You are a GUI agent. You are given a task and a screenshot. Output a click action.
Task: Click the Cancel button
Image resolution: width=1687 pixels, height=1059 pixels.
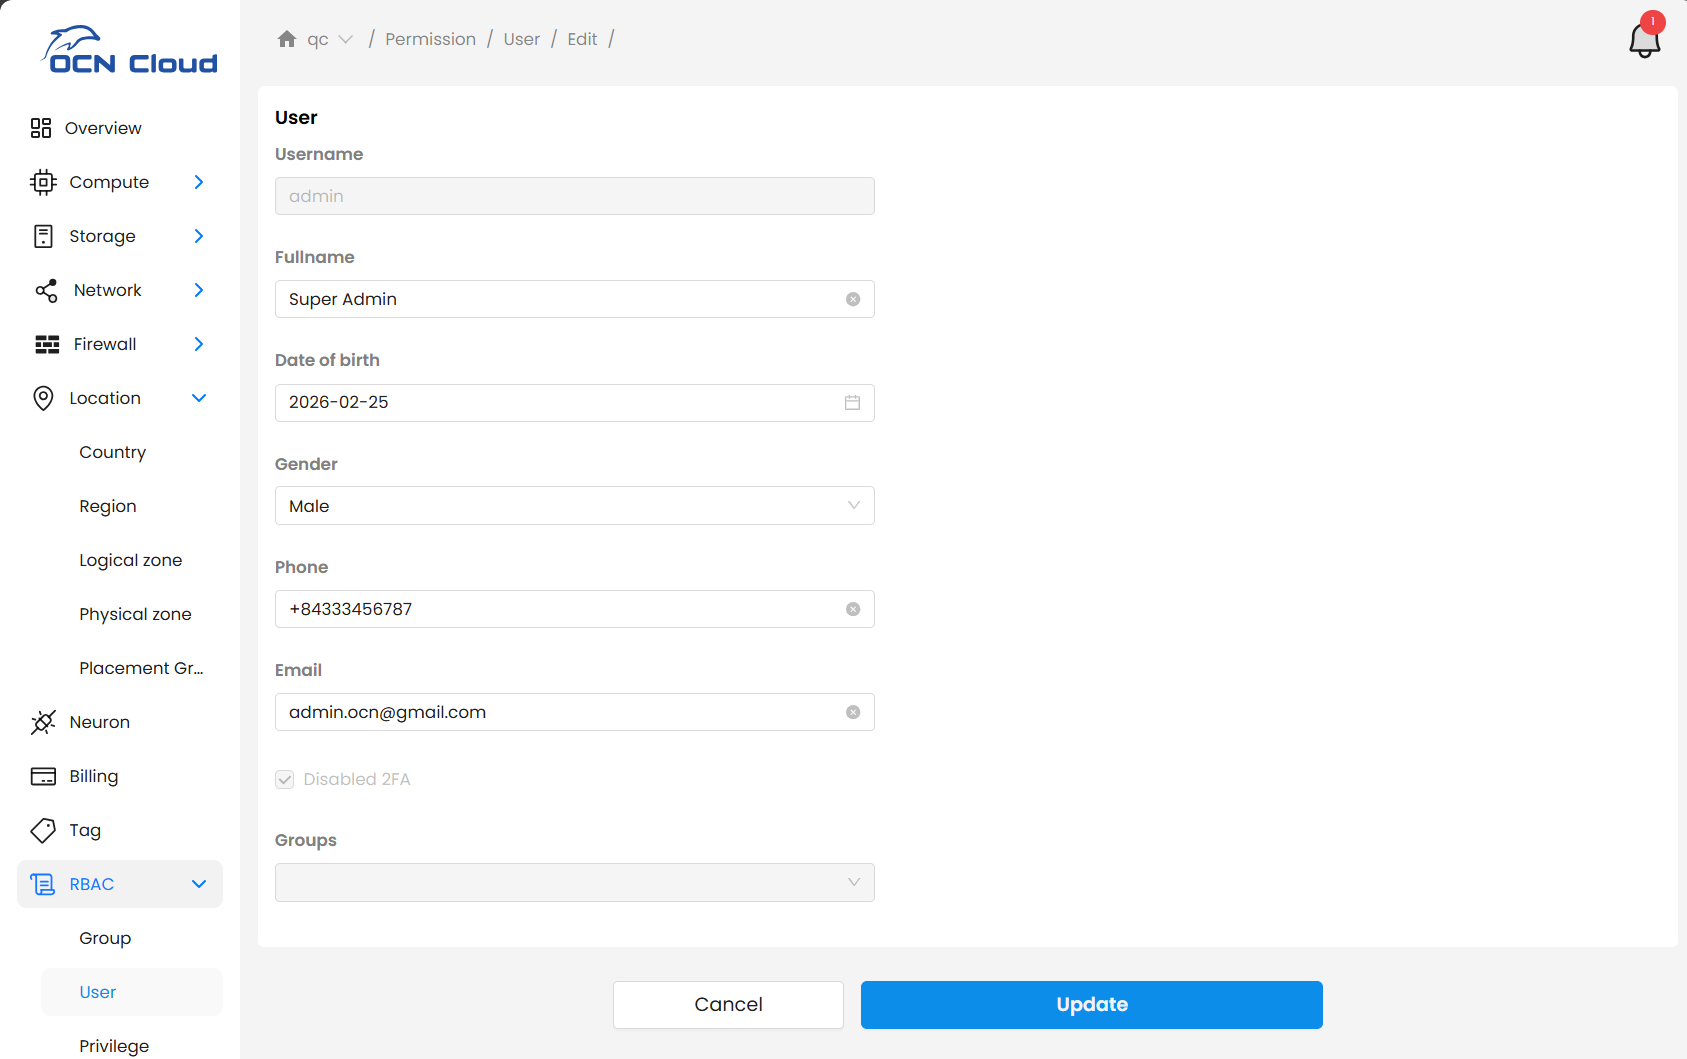(x=728, y=1004)
